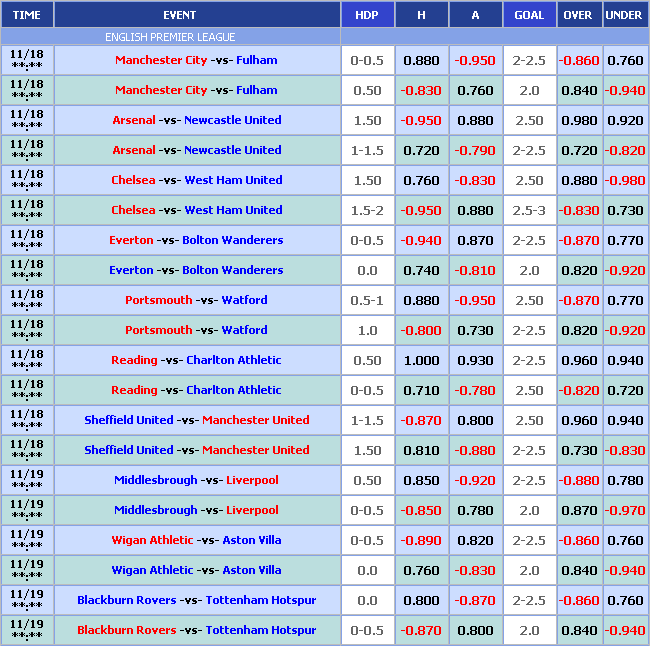
Task: Select home odds -0.800 for Portsmouth
Action: (421, 330)
